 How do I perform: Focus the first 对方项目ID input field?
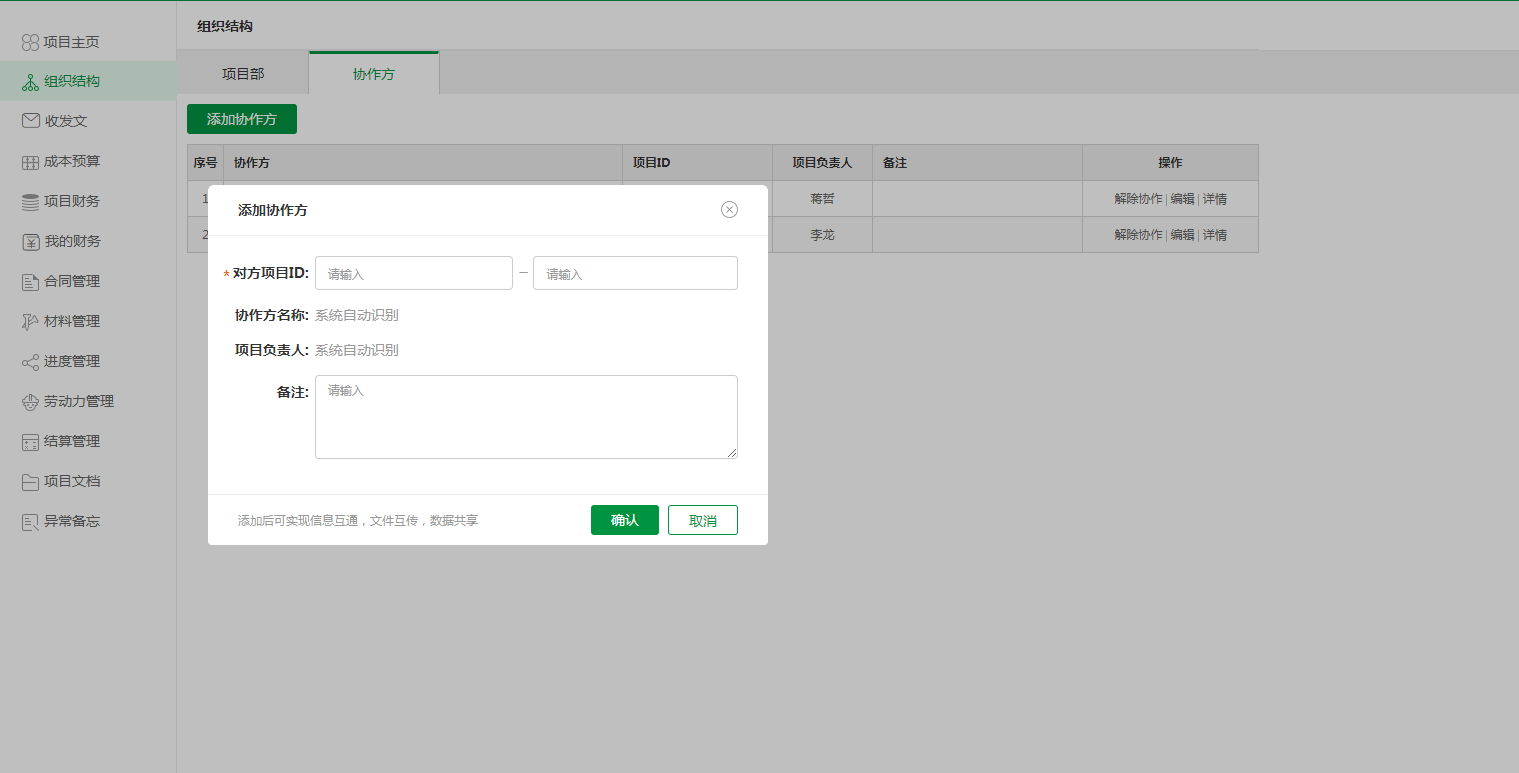tap(414, 273)
